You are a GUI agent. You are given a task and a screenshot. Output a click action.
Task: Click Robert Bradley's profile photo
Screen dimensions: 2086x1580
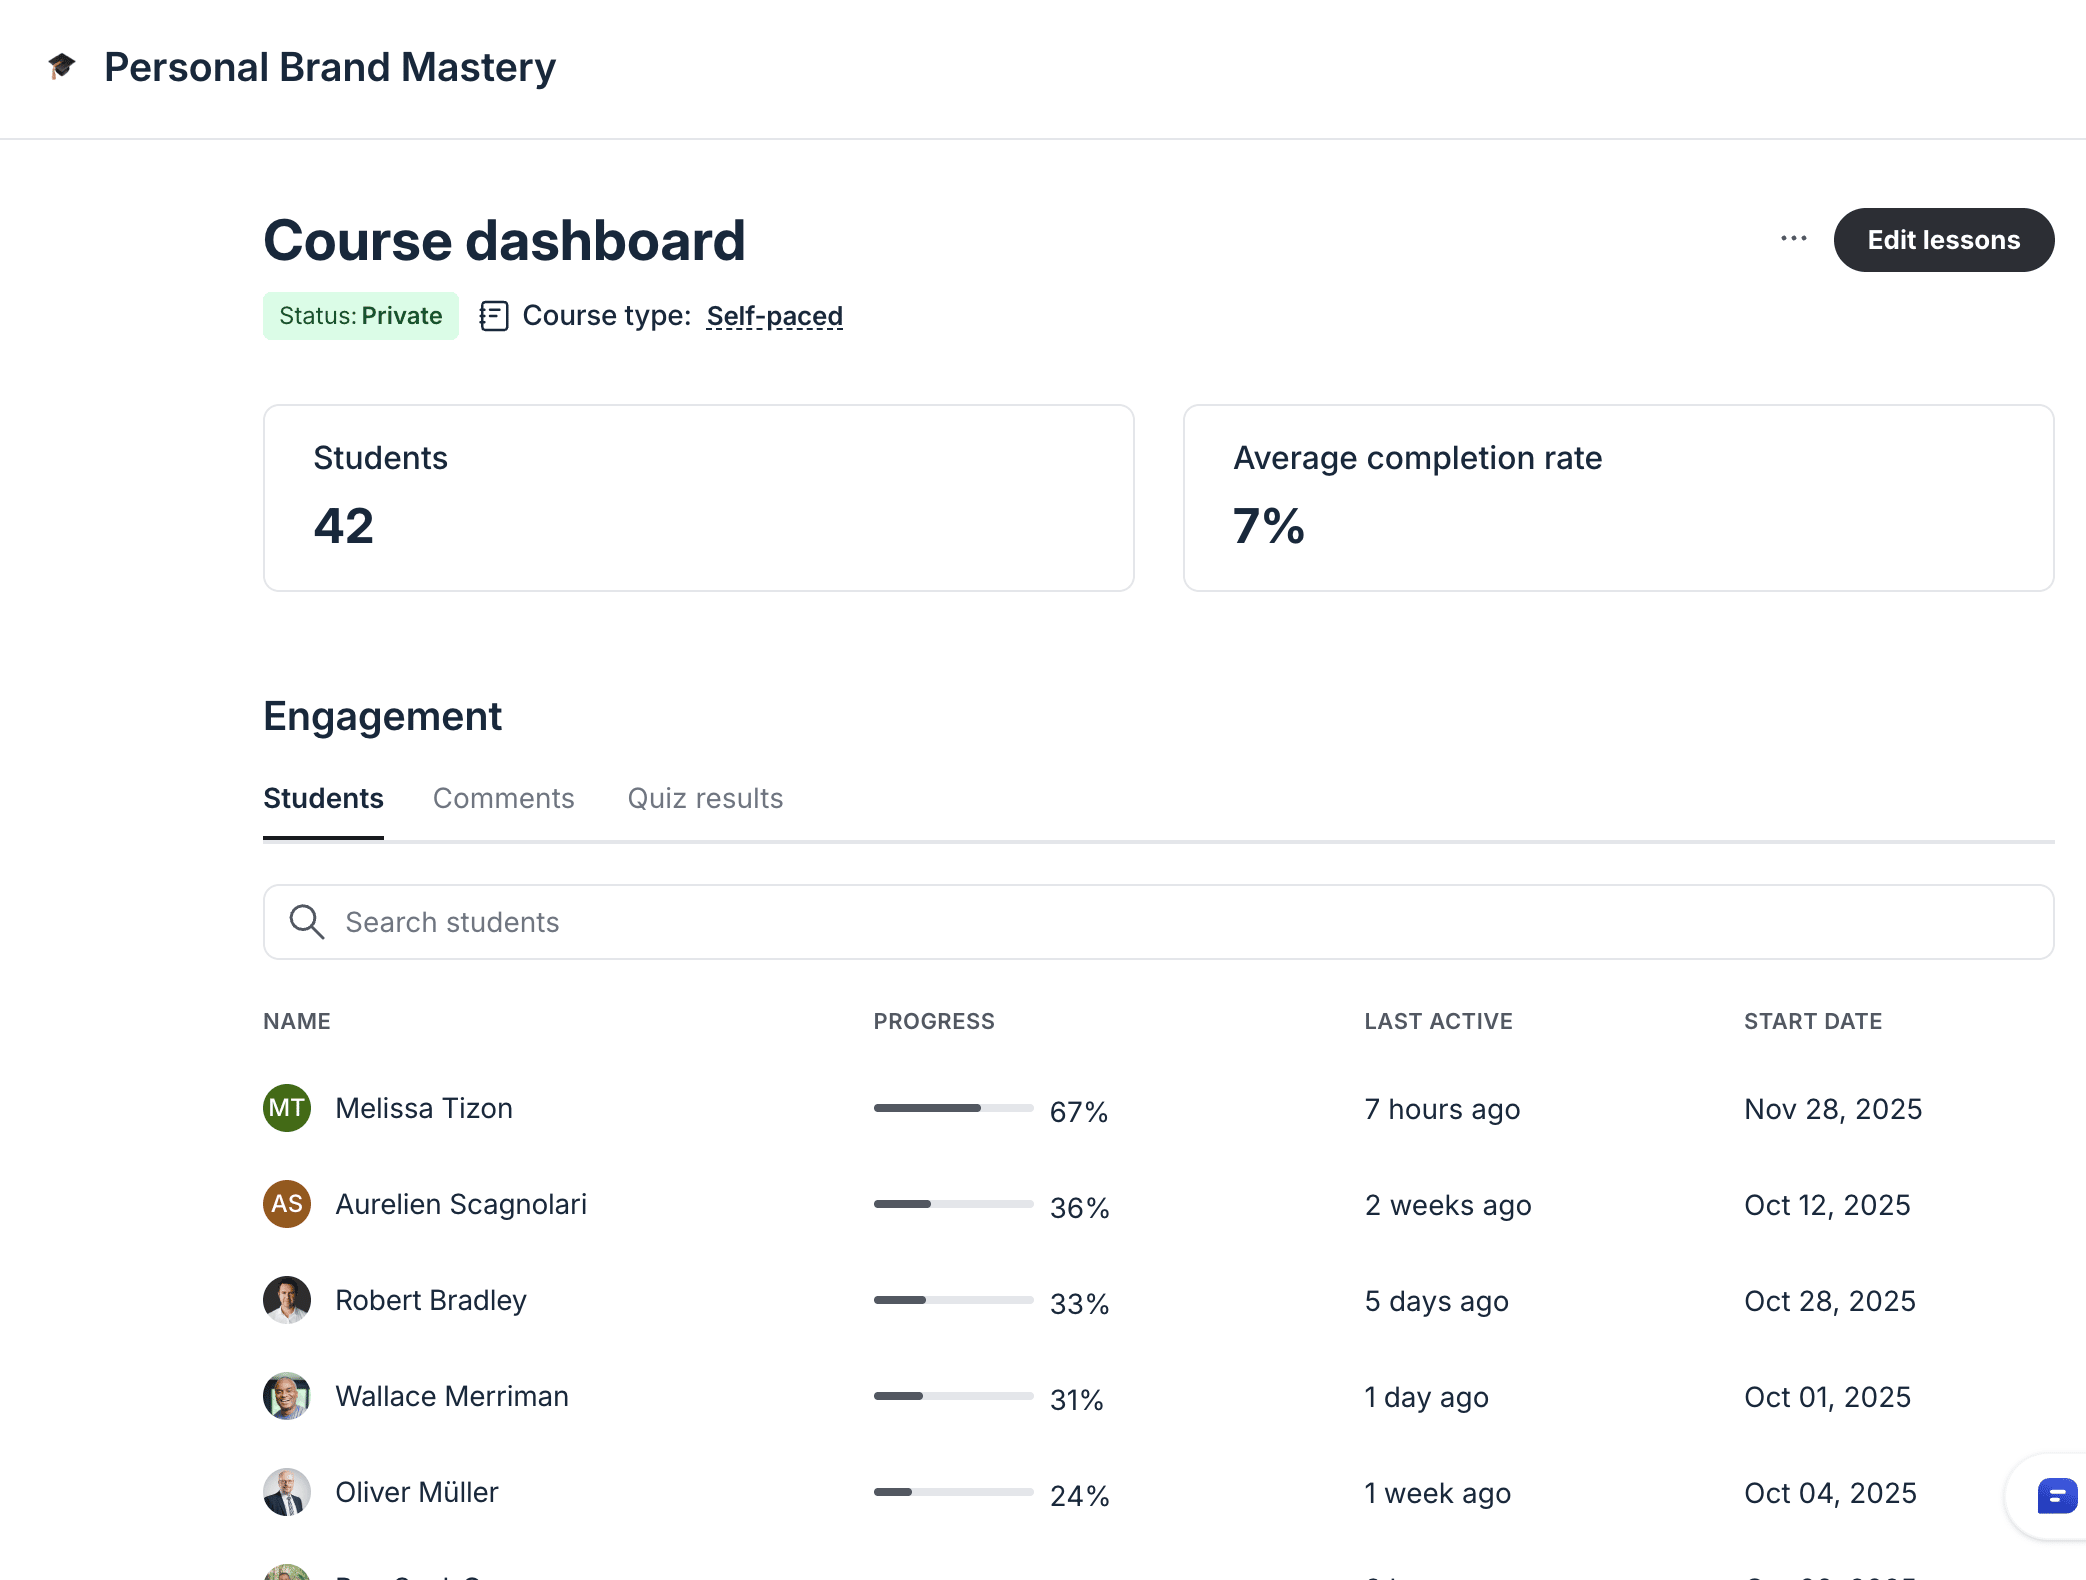click(287, 1300)
